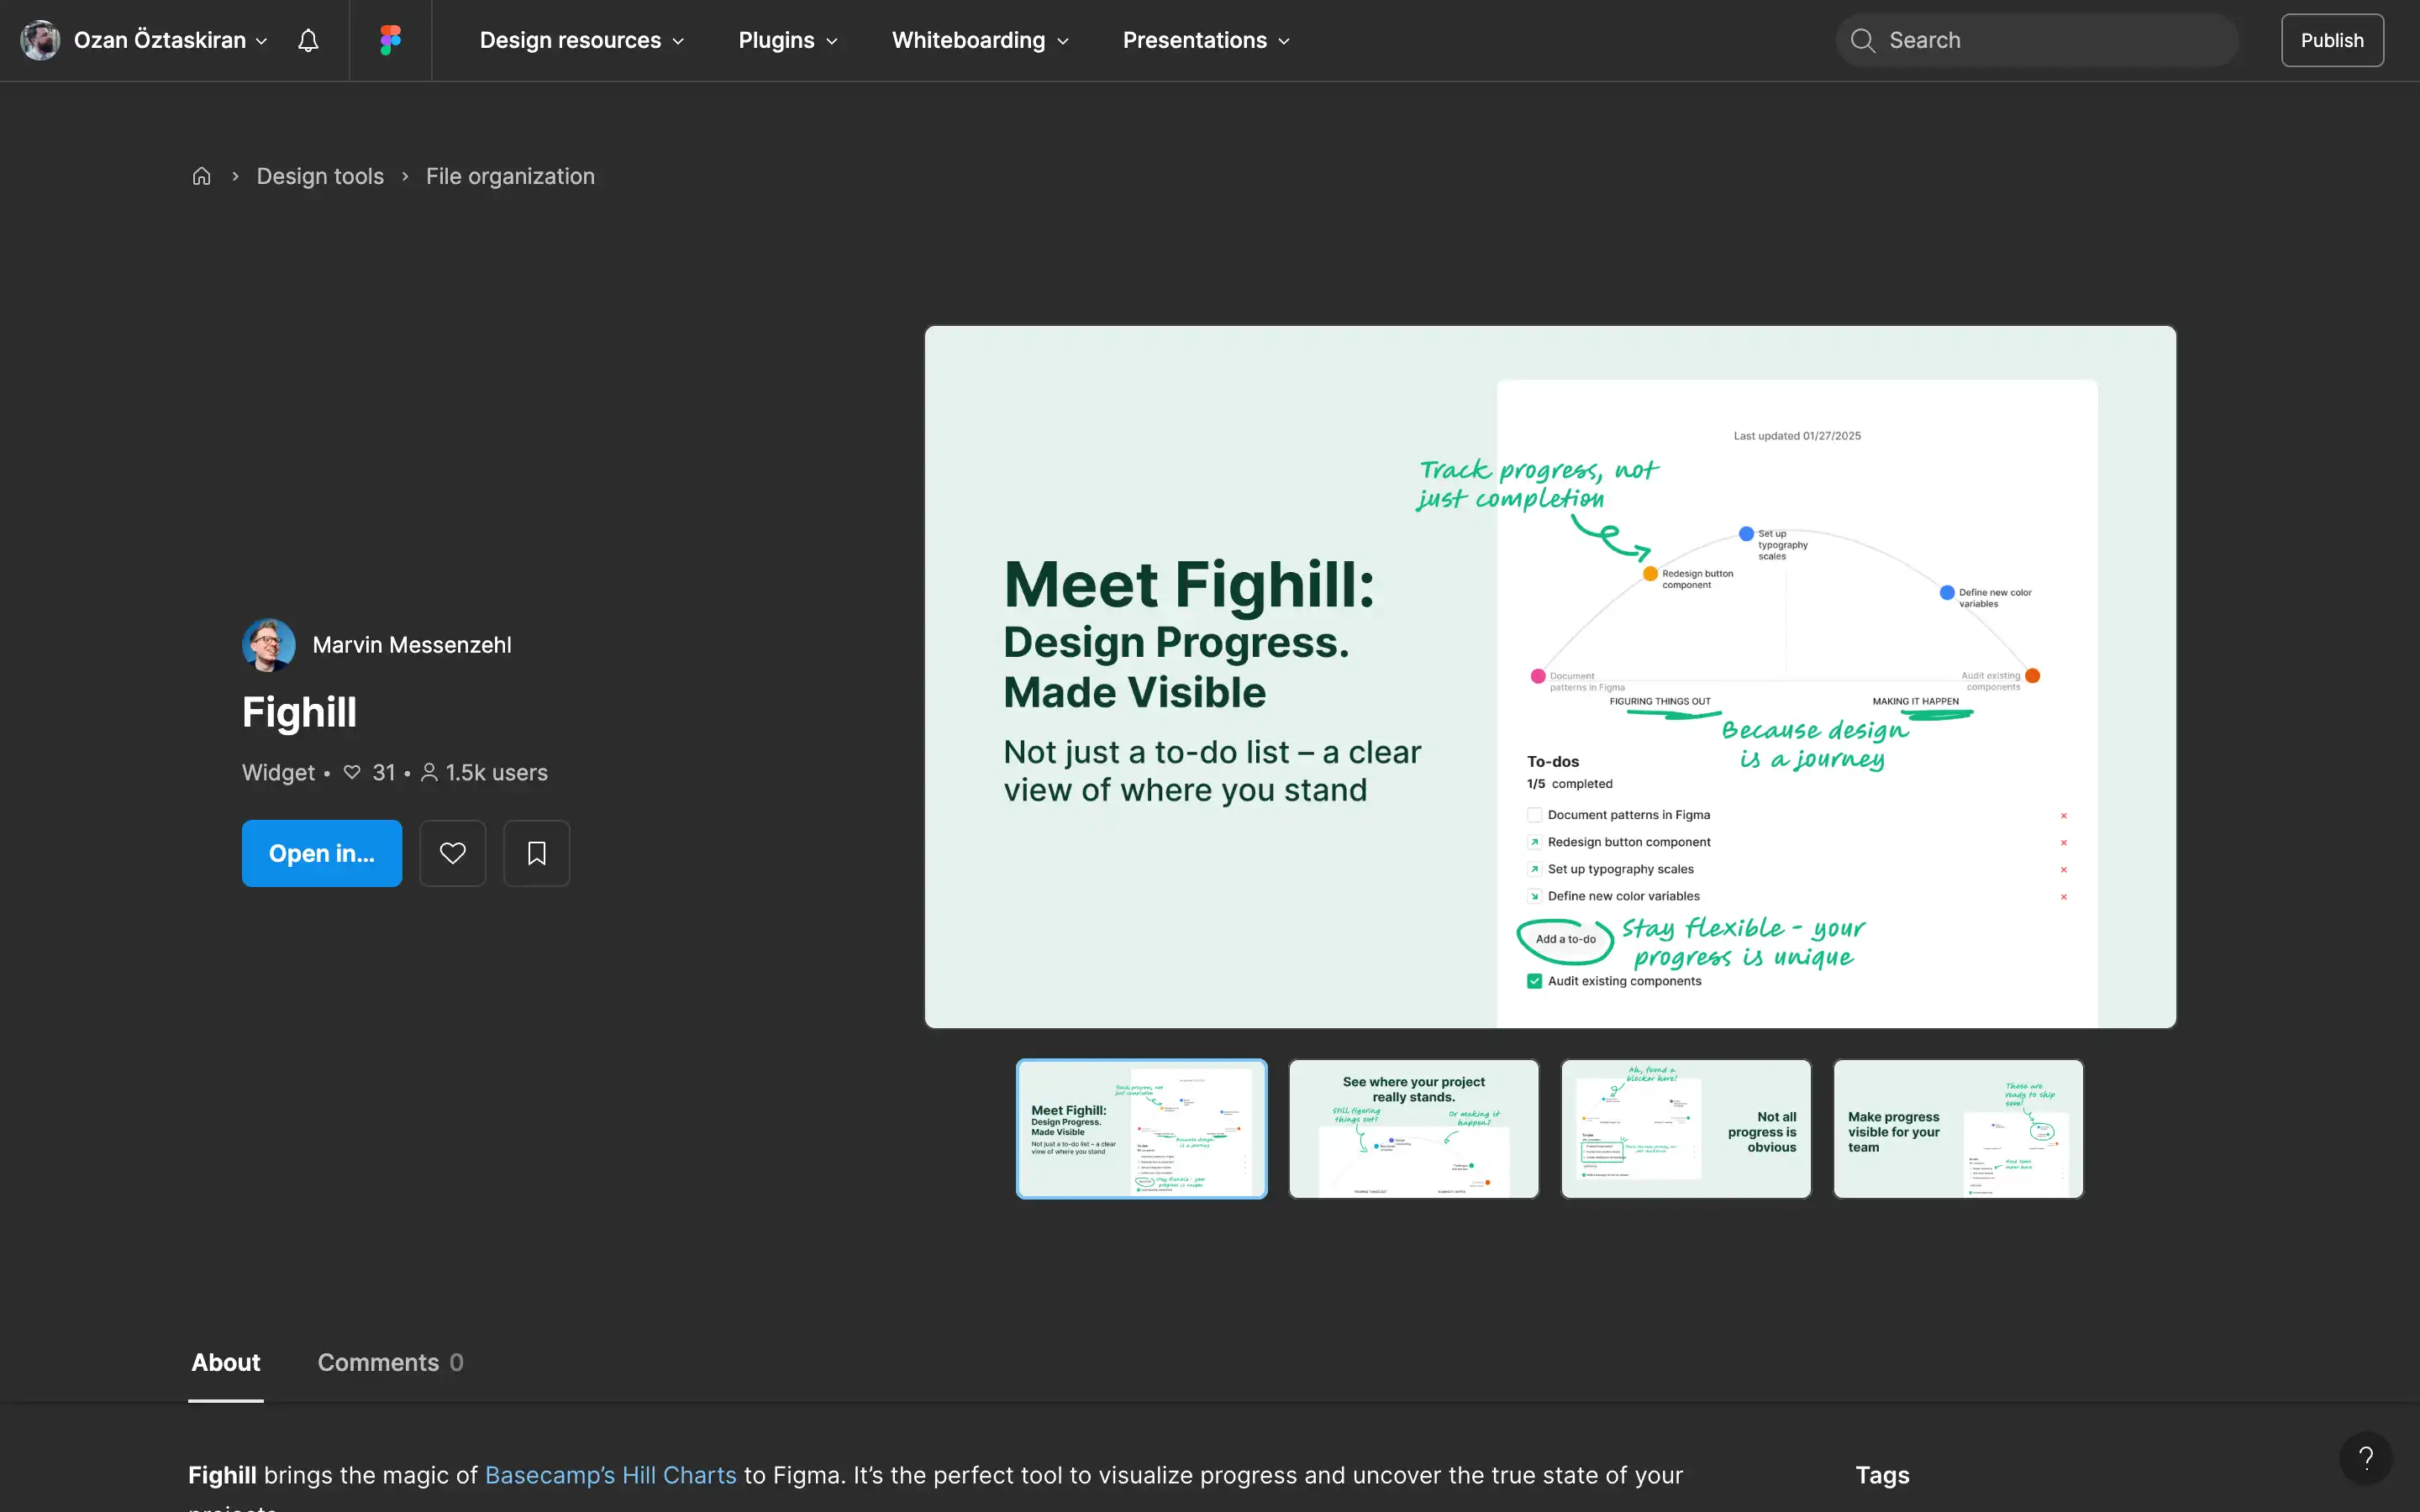
Task: Click the users count person icon
Action: pyautogui.click(x=429, y=772)
